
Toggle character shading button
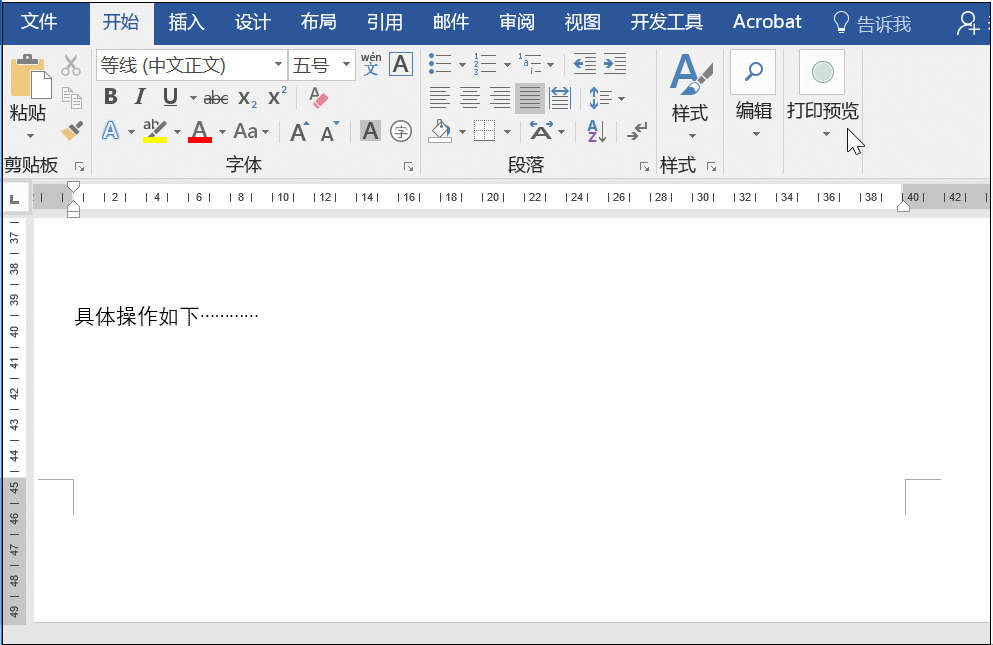pos(370,131)
